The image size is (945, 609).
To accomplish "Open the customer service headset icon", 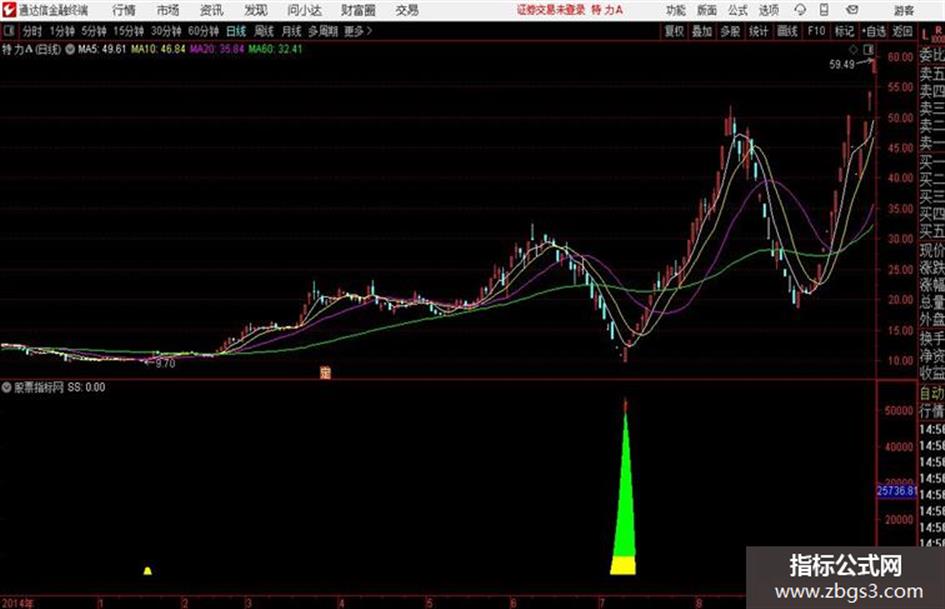I will tap(800, 10).
